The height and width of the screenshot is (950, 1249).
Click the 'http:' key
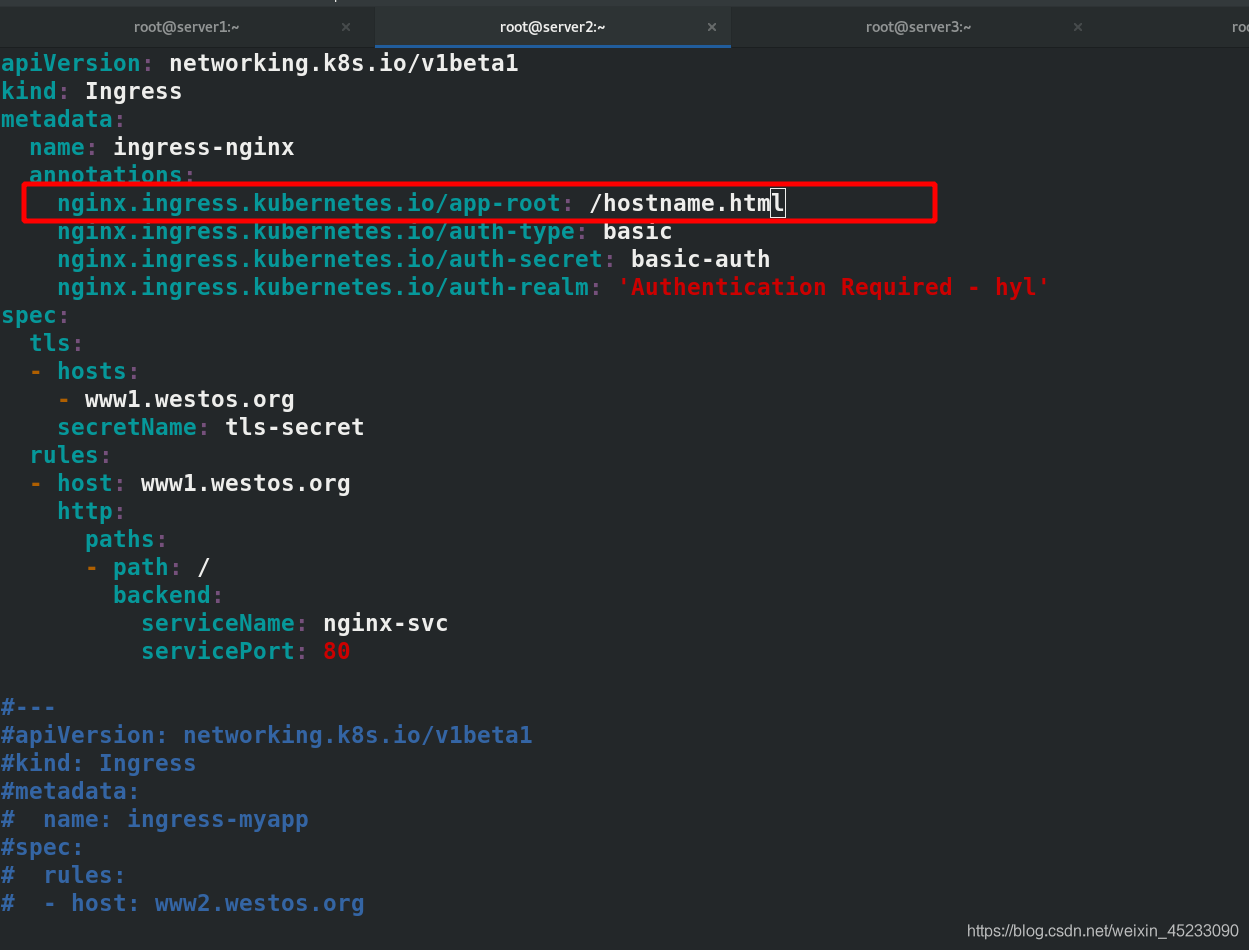92,511
